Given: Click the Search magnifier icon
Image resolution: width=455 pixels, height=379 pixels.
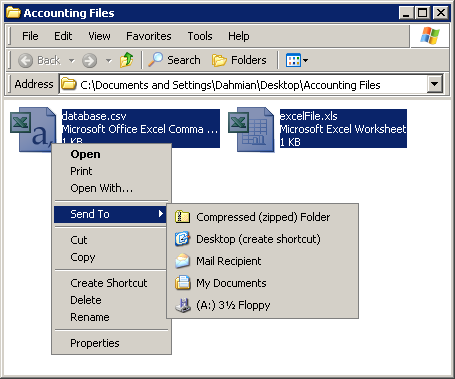Looking at the screenshot, I should tap(155, 60).
